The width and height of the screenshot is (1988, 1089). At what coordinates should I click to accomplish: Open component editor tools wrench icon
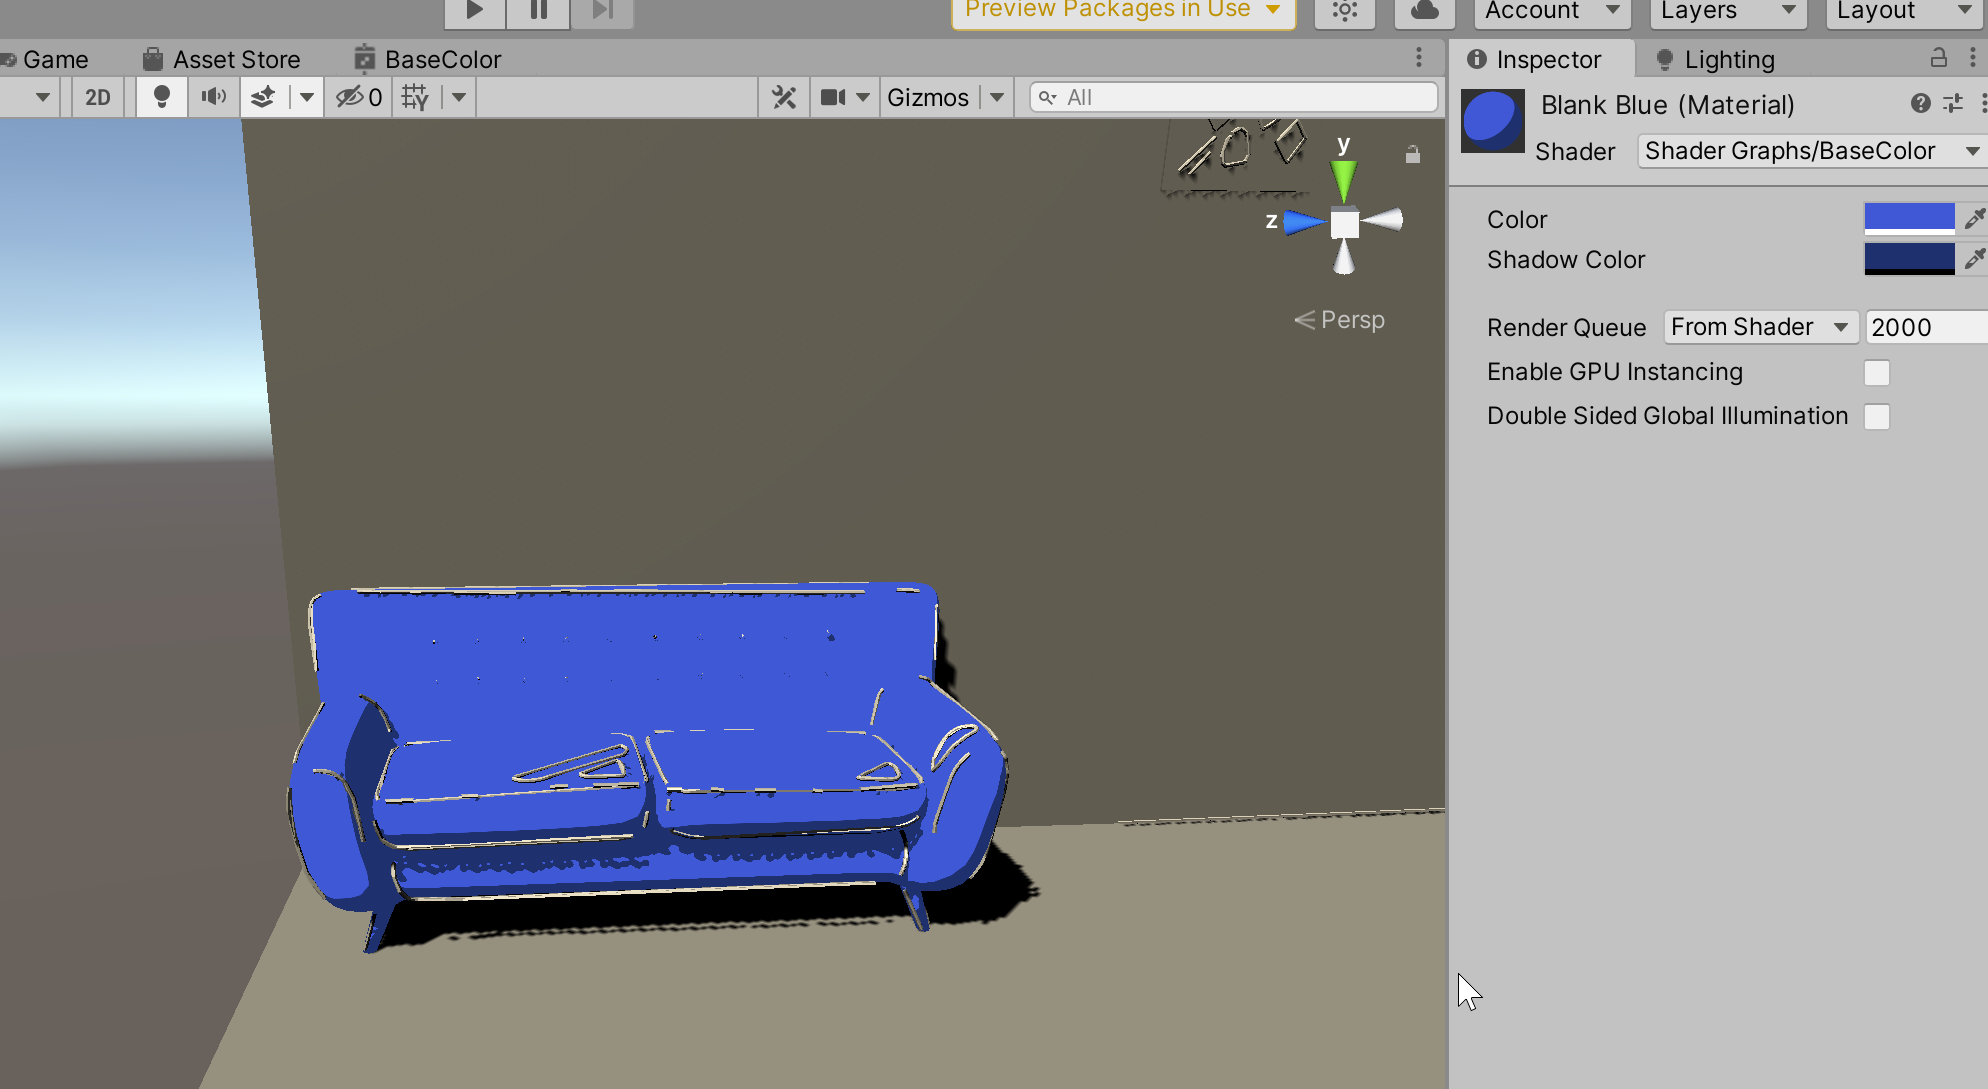[784, 97]
